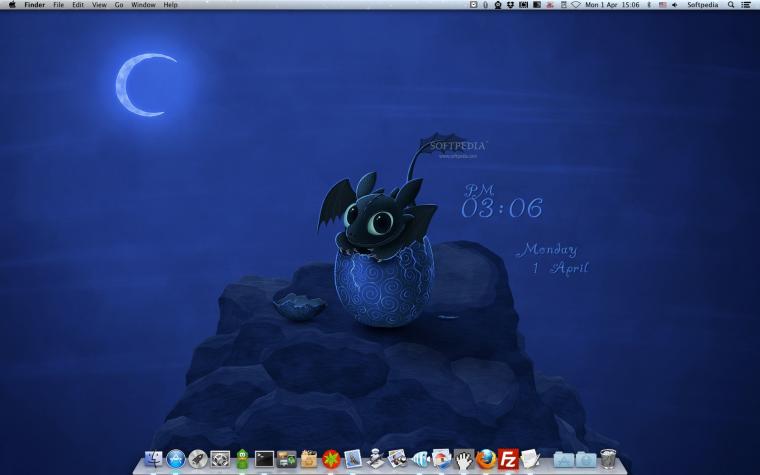This screenshot has width=760, height=475.
Task: Click the Bluetooth icon in menu bar
Action: [649, 5]
